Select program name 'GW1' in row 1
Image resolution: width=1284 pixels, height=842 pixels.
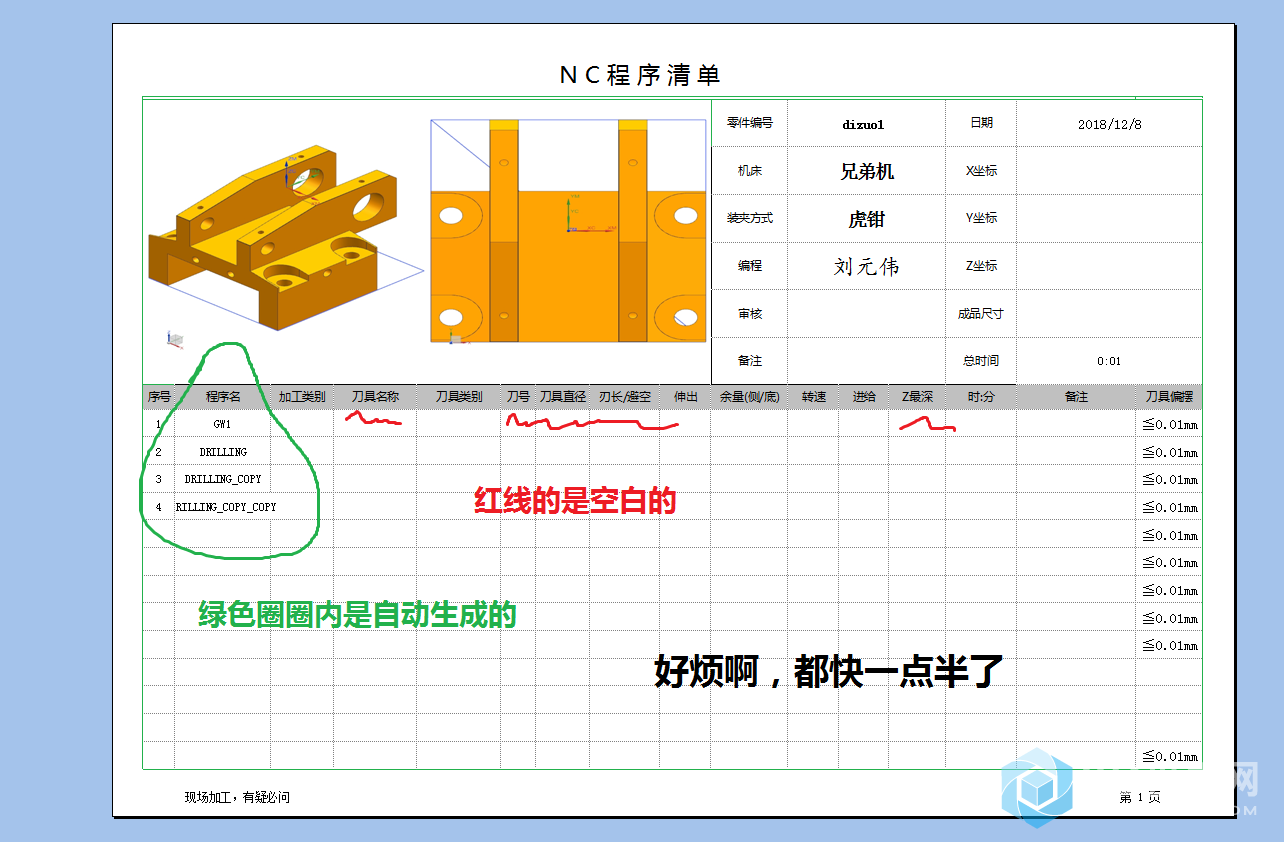(x=223, y=424)
